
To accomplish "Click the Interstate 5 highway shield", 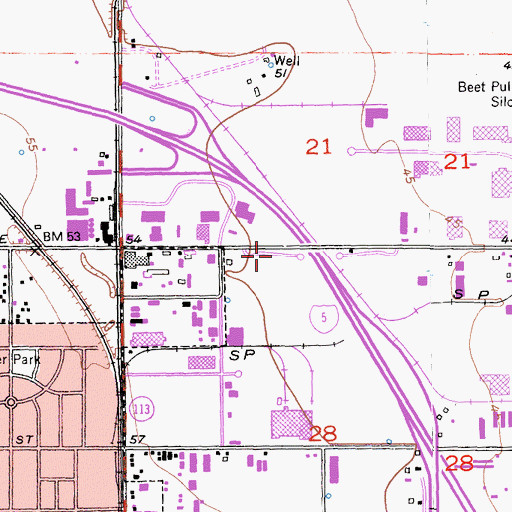I will coord(324,318).
